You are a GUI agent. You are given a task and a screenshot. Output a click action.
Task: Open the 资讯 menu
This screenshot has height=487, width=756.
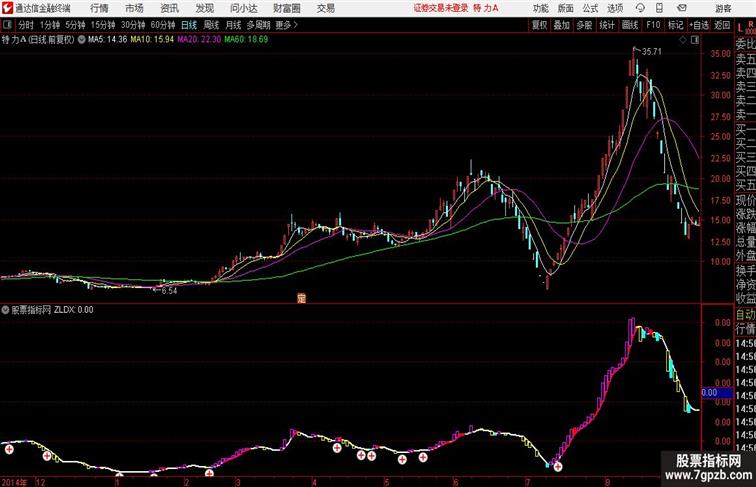(x=170, y=8)
